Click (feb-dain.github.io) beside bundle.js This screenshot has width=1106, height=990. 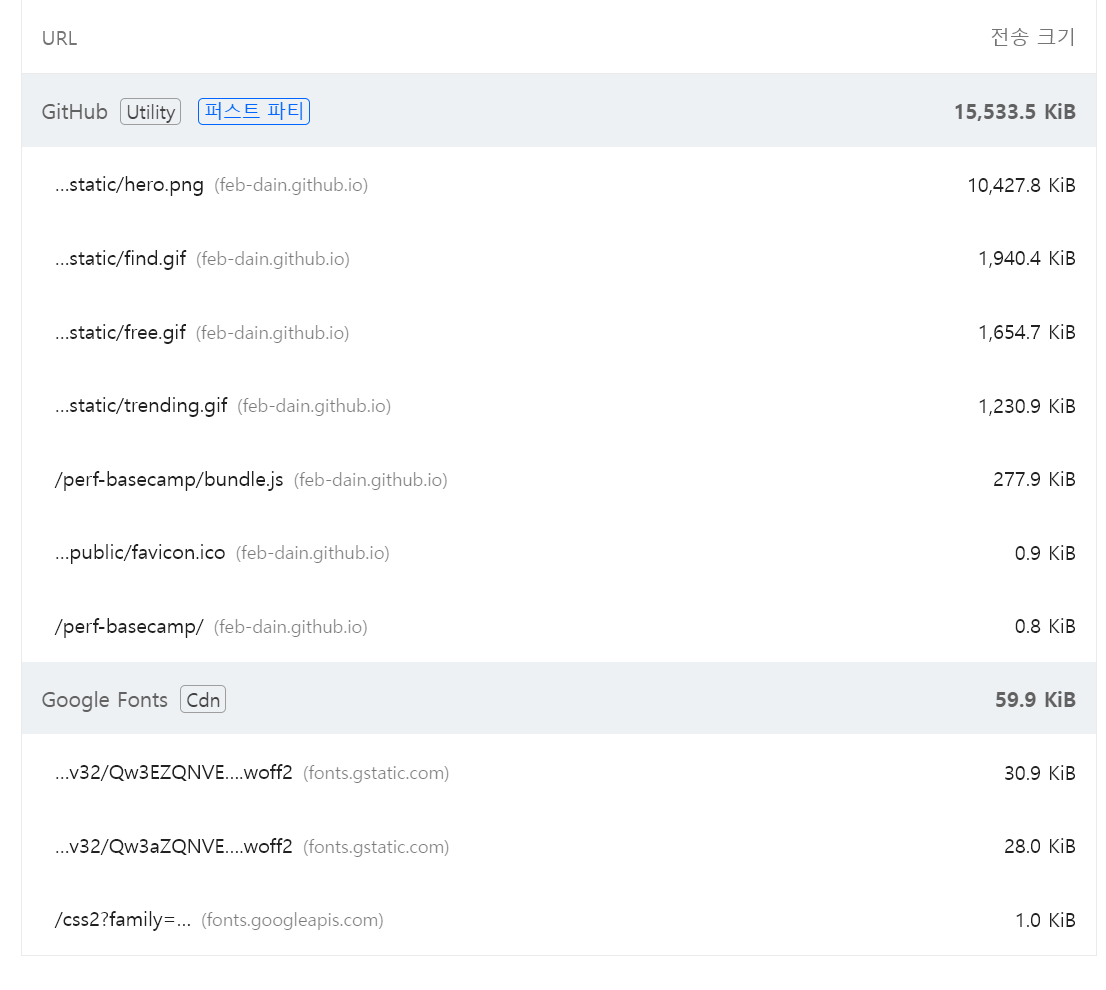click(x=371, y=480)
